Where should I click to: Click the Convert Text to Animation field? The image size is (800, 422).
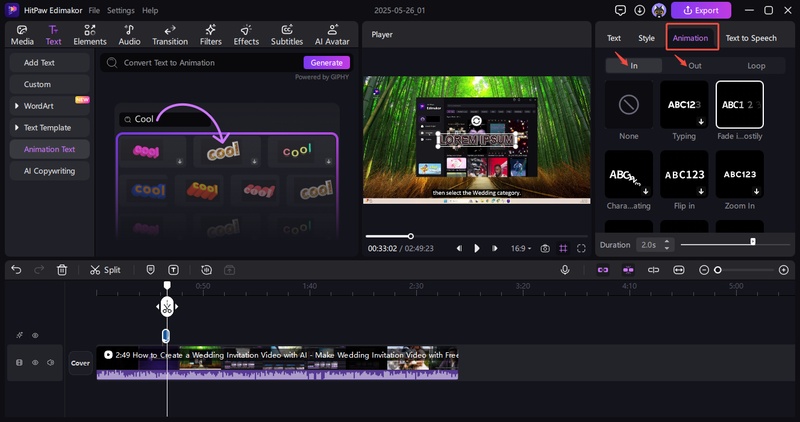point(204,62)
